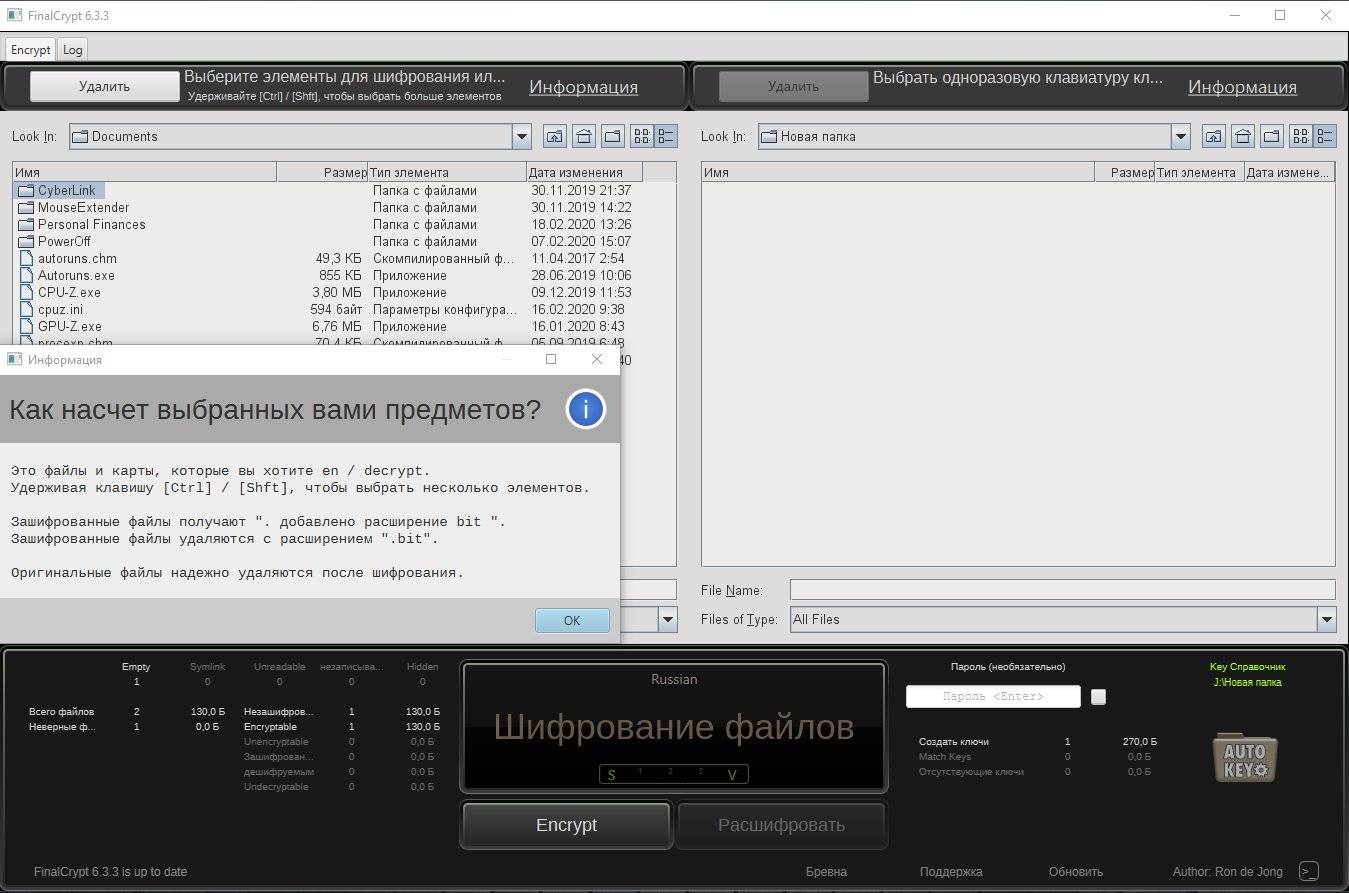Click the Обновить link
Screen dimensions: 1349x893
1076,872
